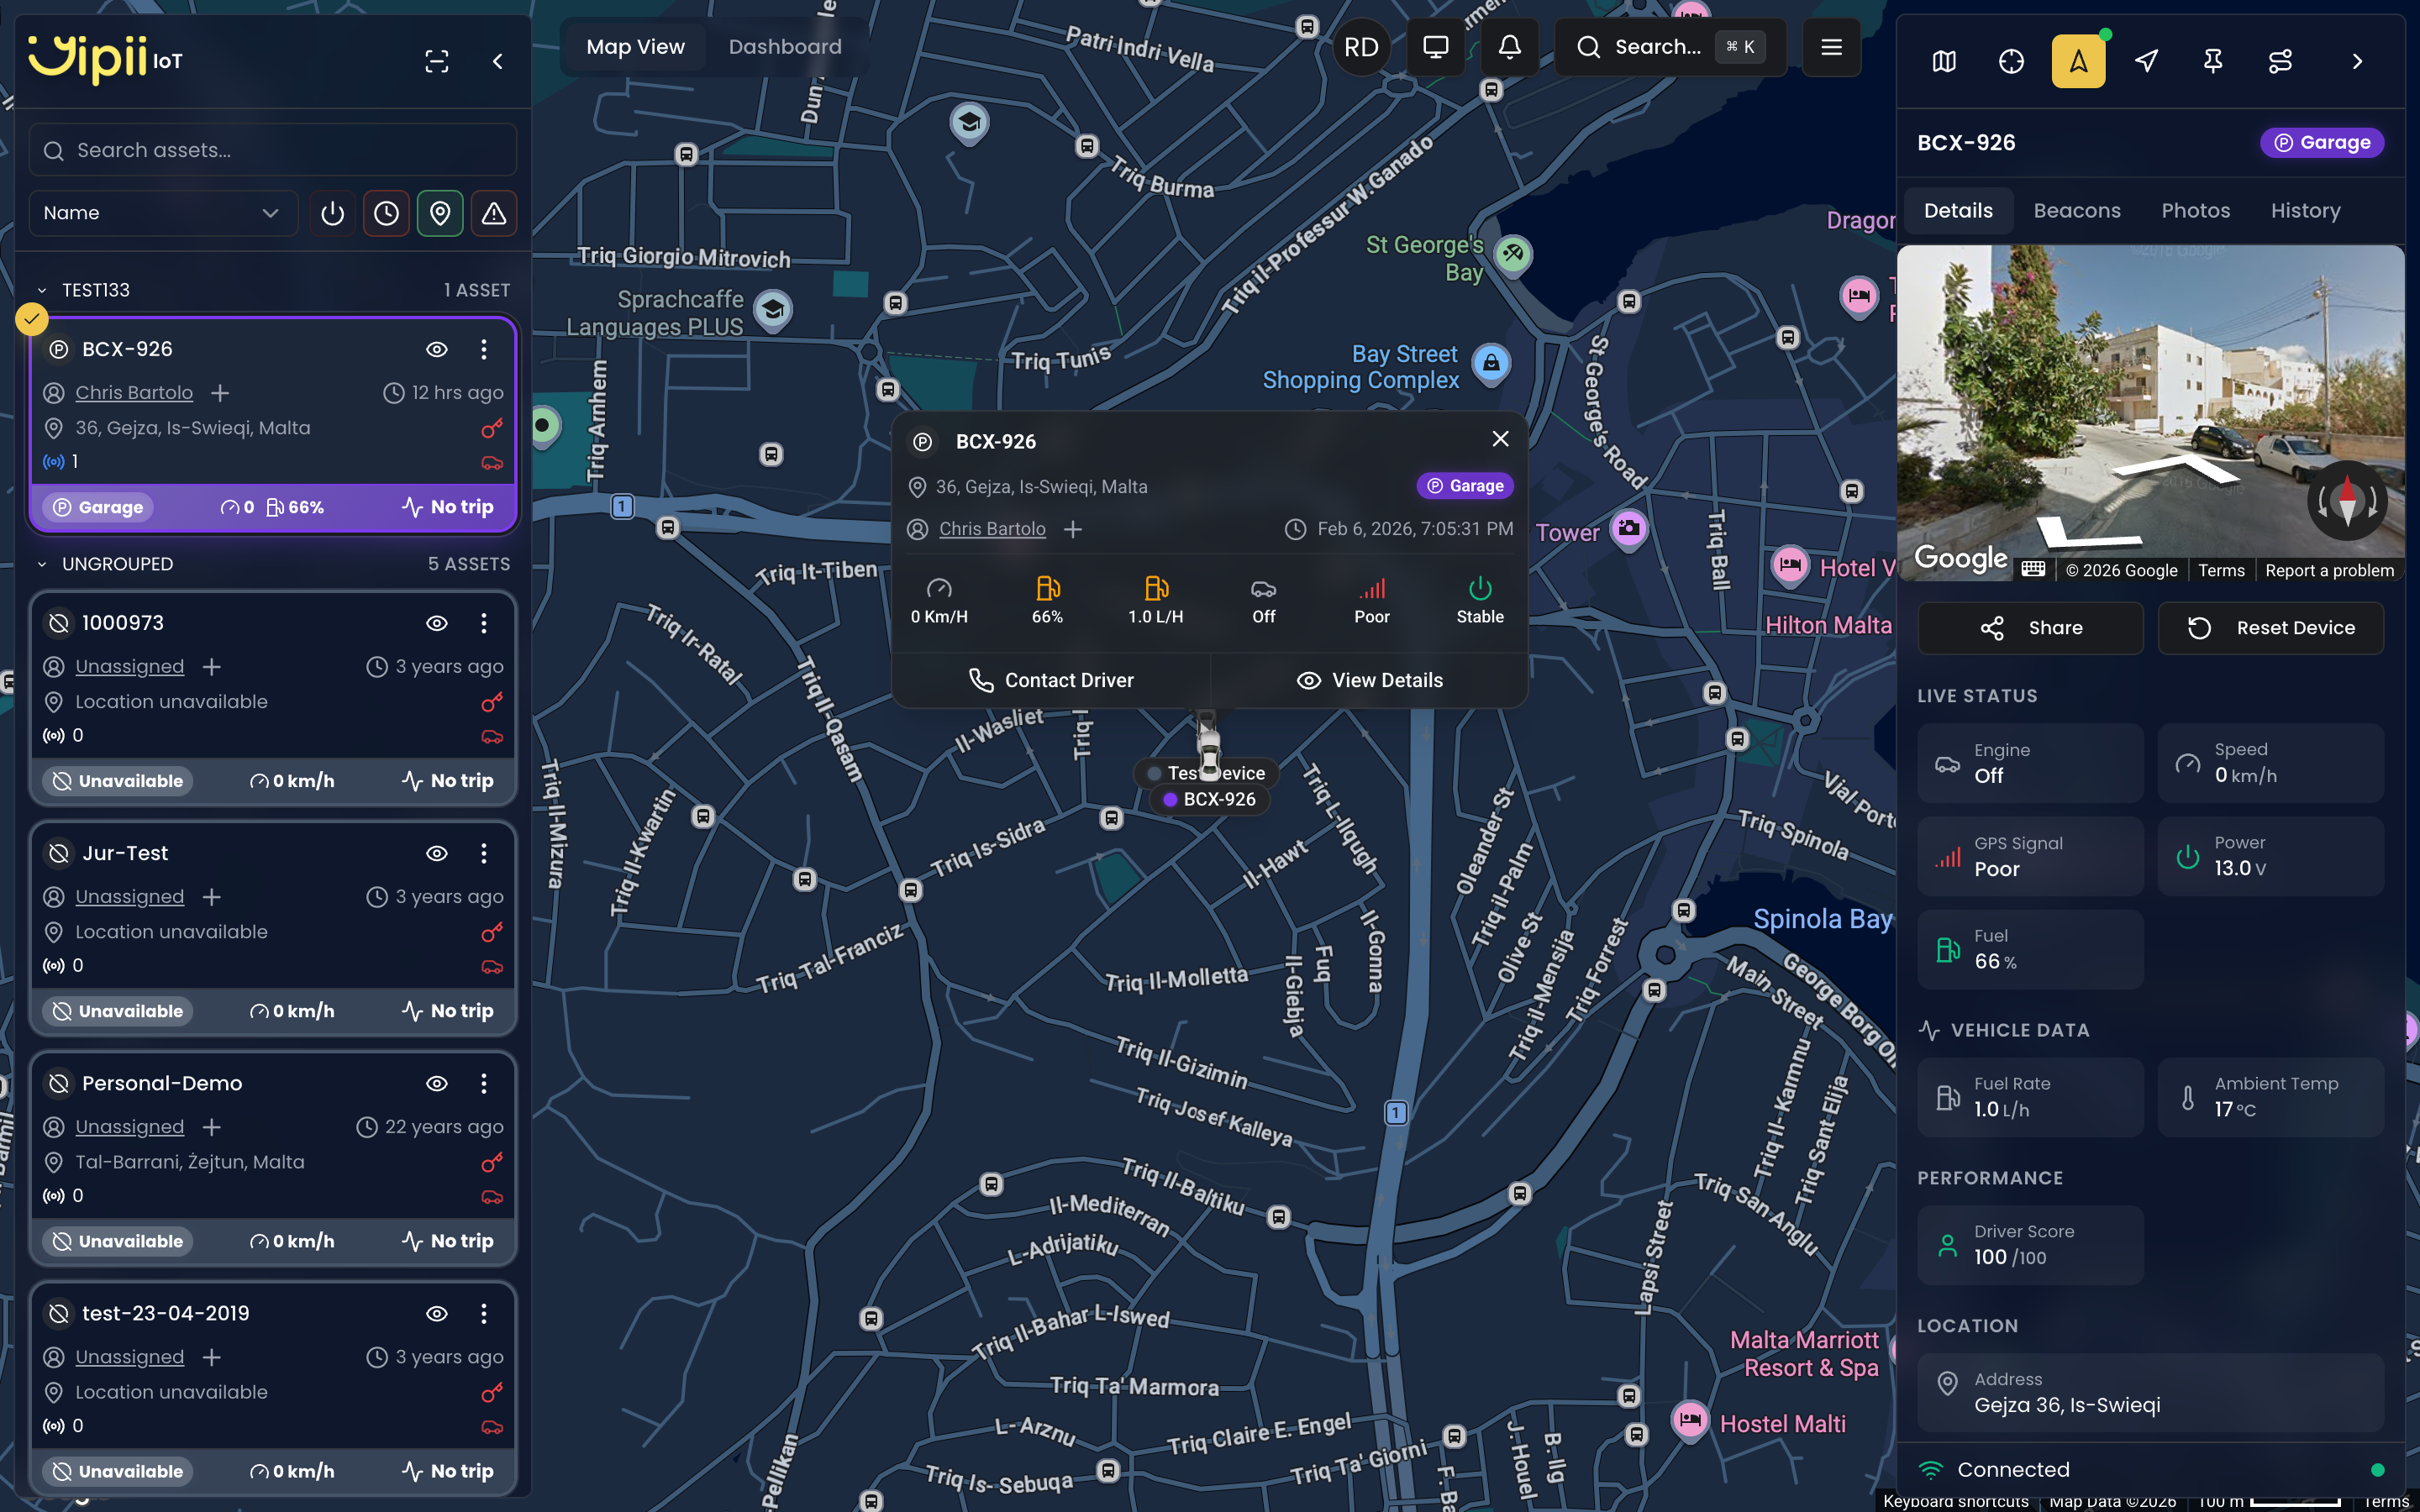Screen dimensions: 2420x1512
Task: Open the Details tab
Action: pyautogui.click(x=1958, y=211)
